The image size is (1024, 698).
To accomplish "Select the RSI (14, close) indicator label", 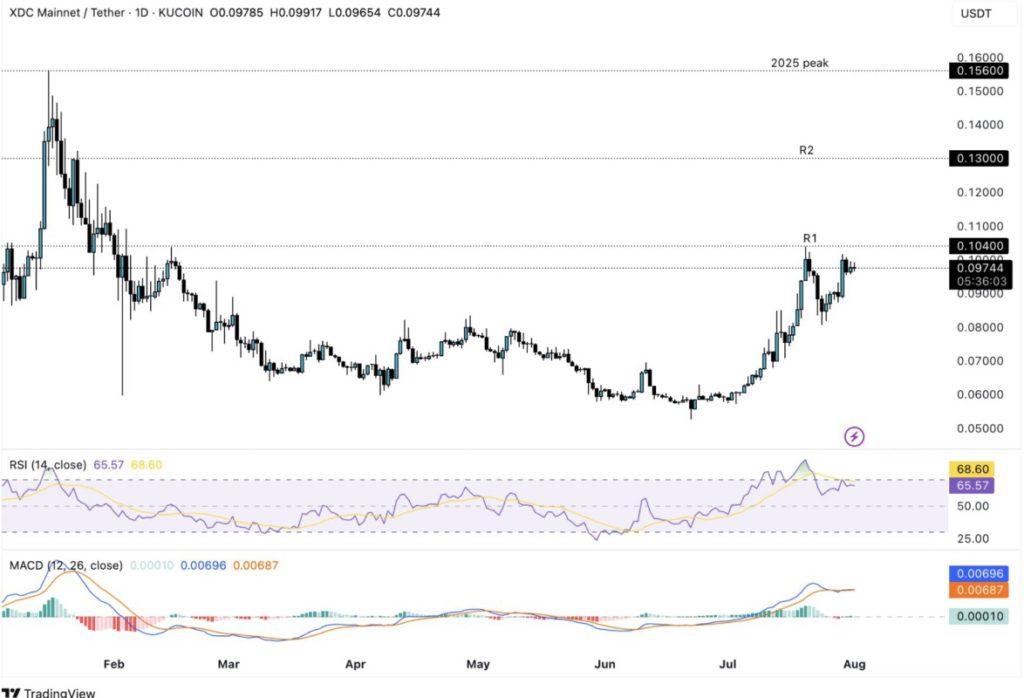I will coord(46,465).
